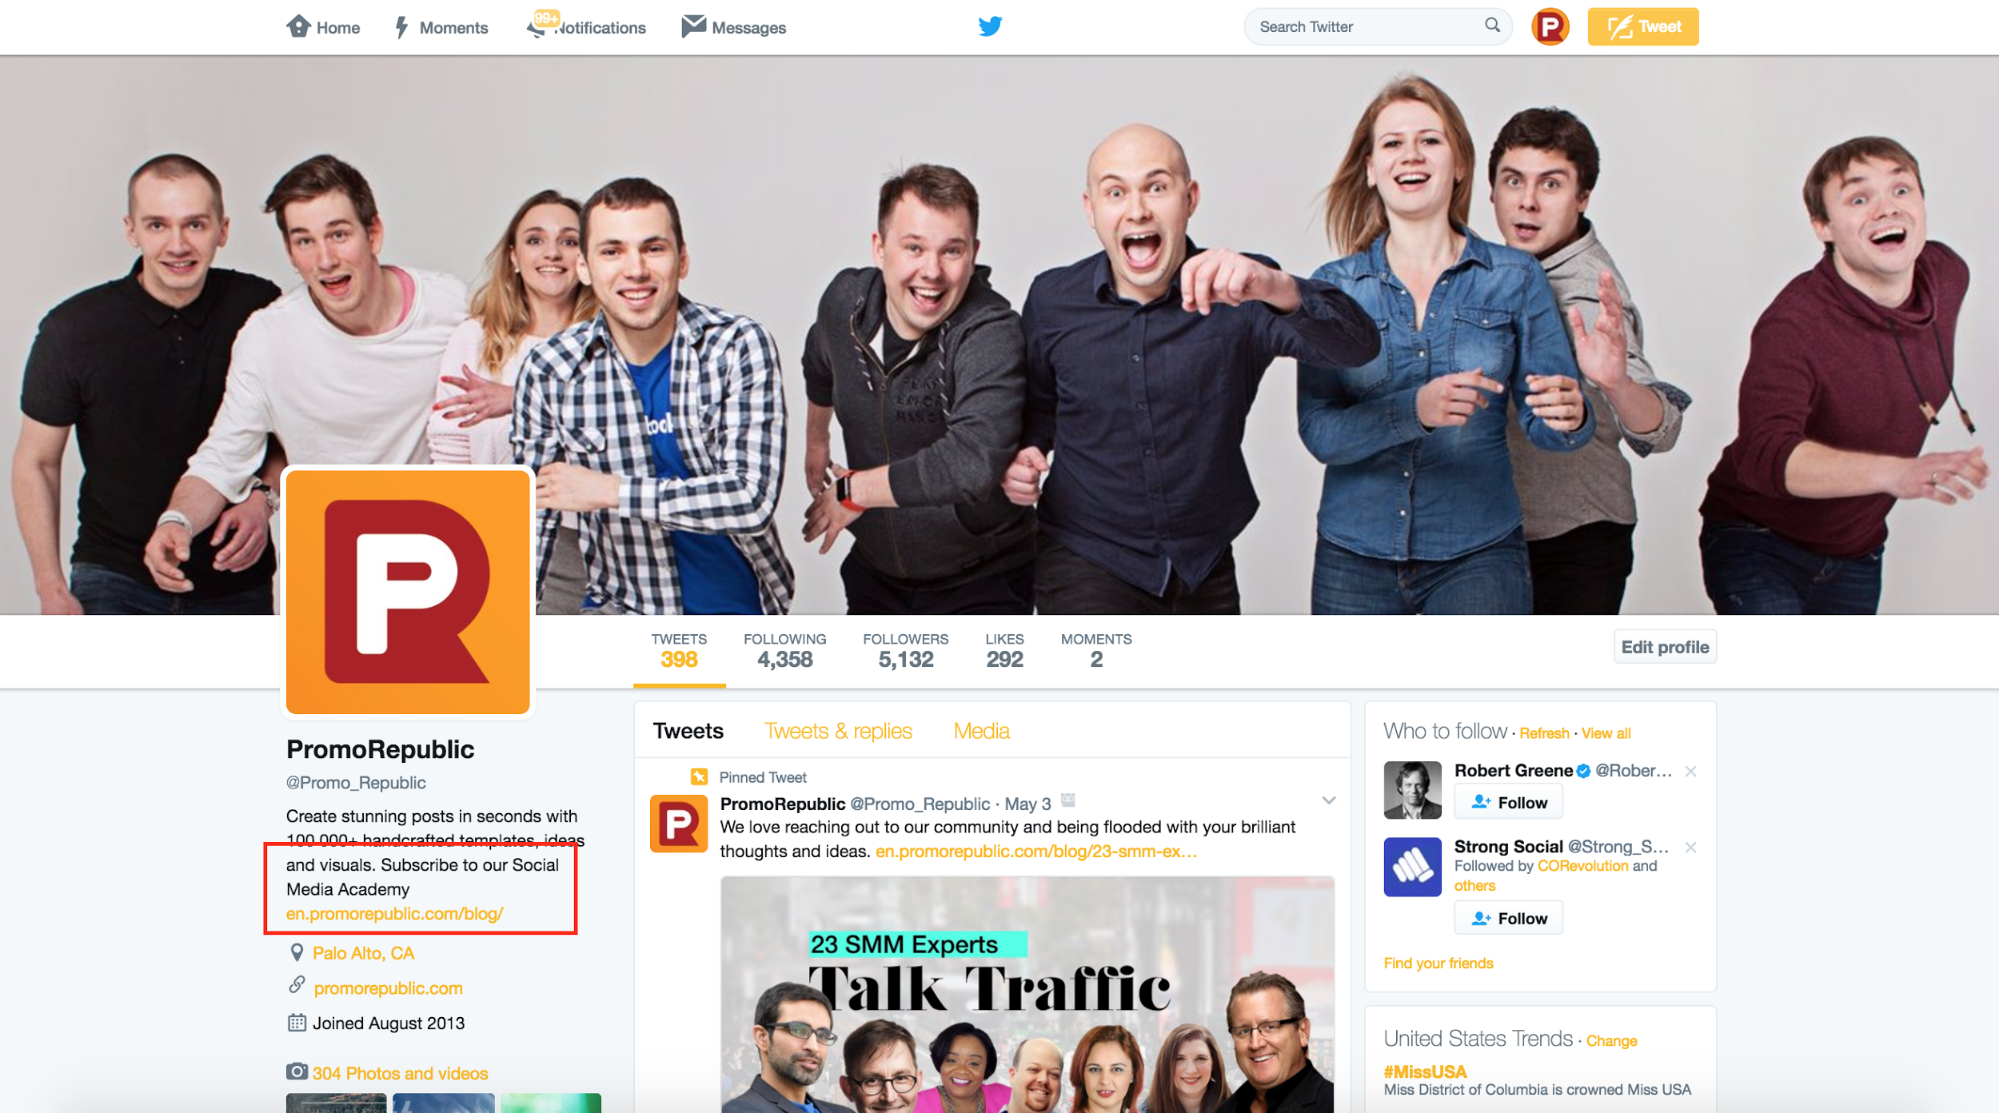
Task: Open the 23 SMM Experts Talk Traffic image
Action: coord(1027,995)
